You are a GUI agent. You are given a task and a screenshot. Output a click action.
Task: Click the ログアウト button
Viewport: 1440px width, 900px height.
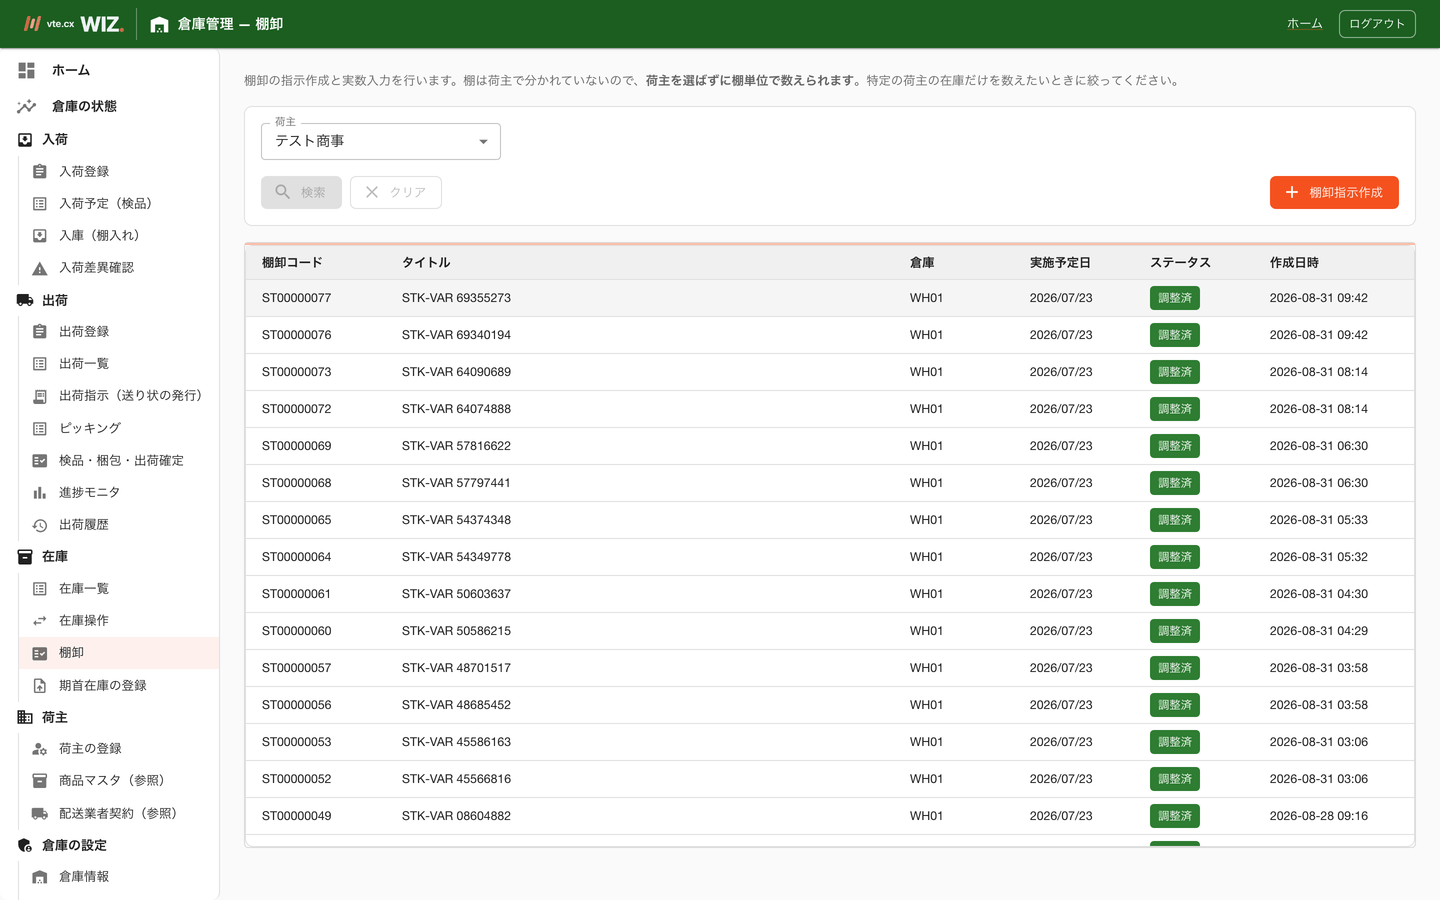(x=1377, y=24)
